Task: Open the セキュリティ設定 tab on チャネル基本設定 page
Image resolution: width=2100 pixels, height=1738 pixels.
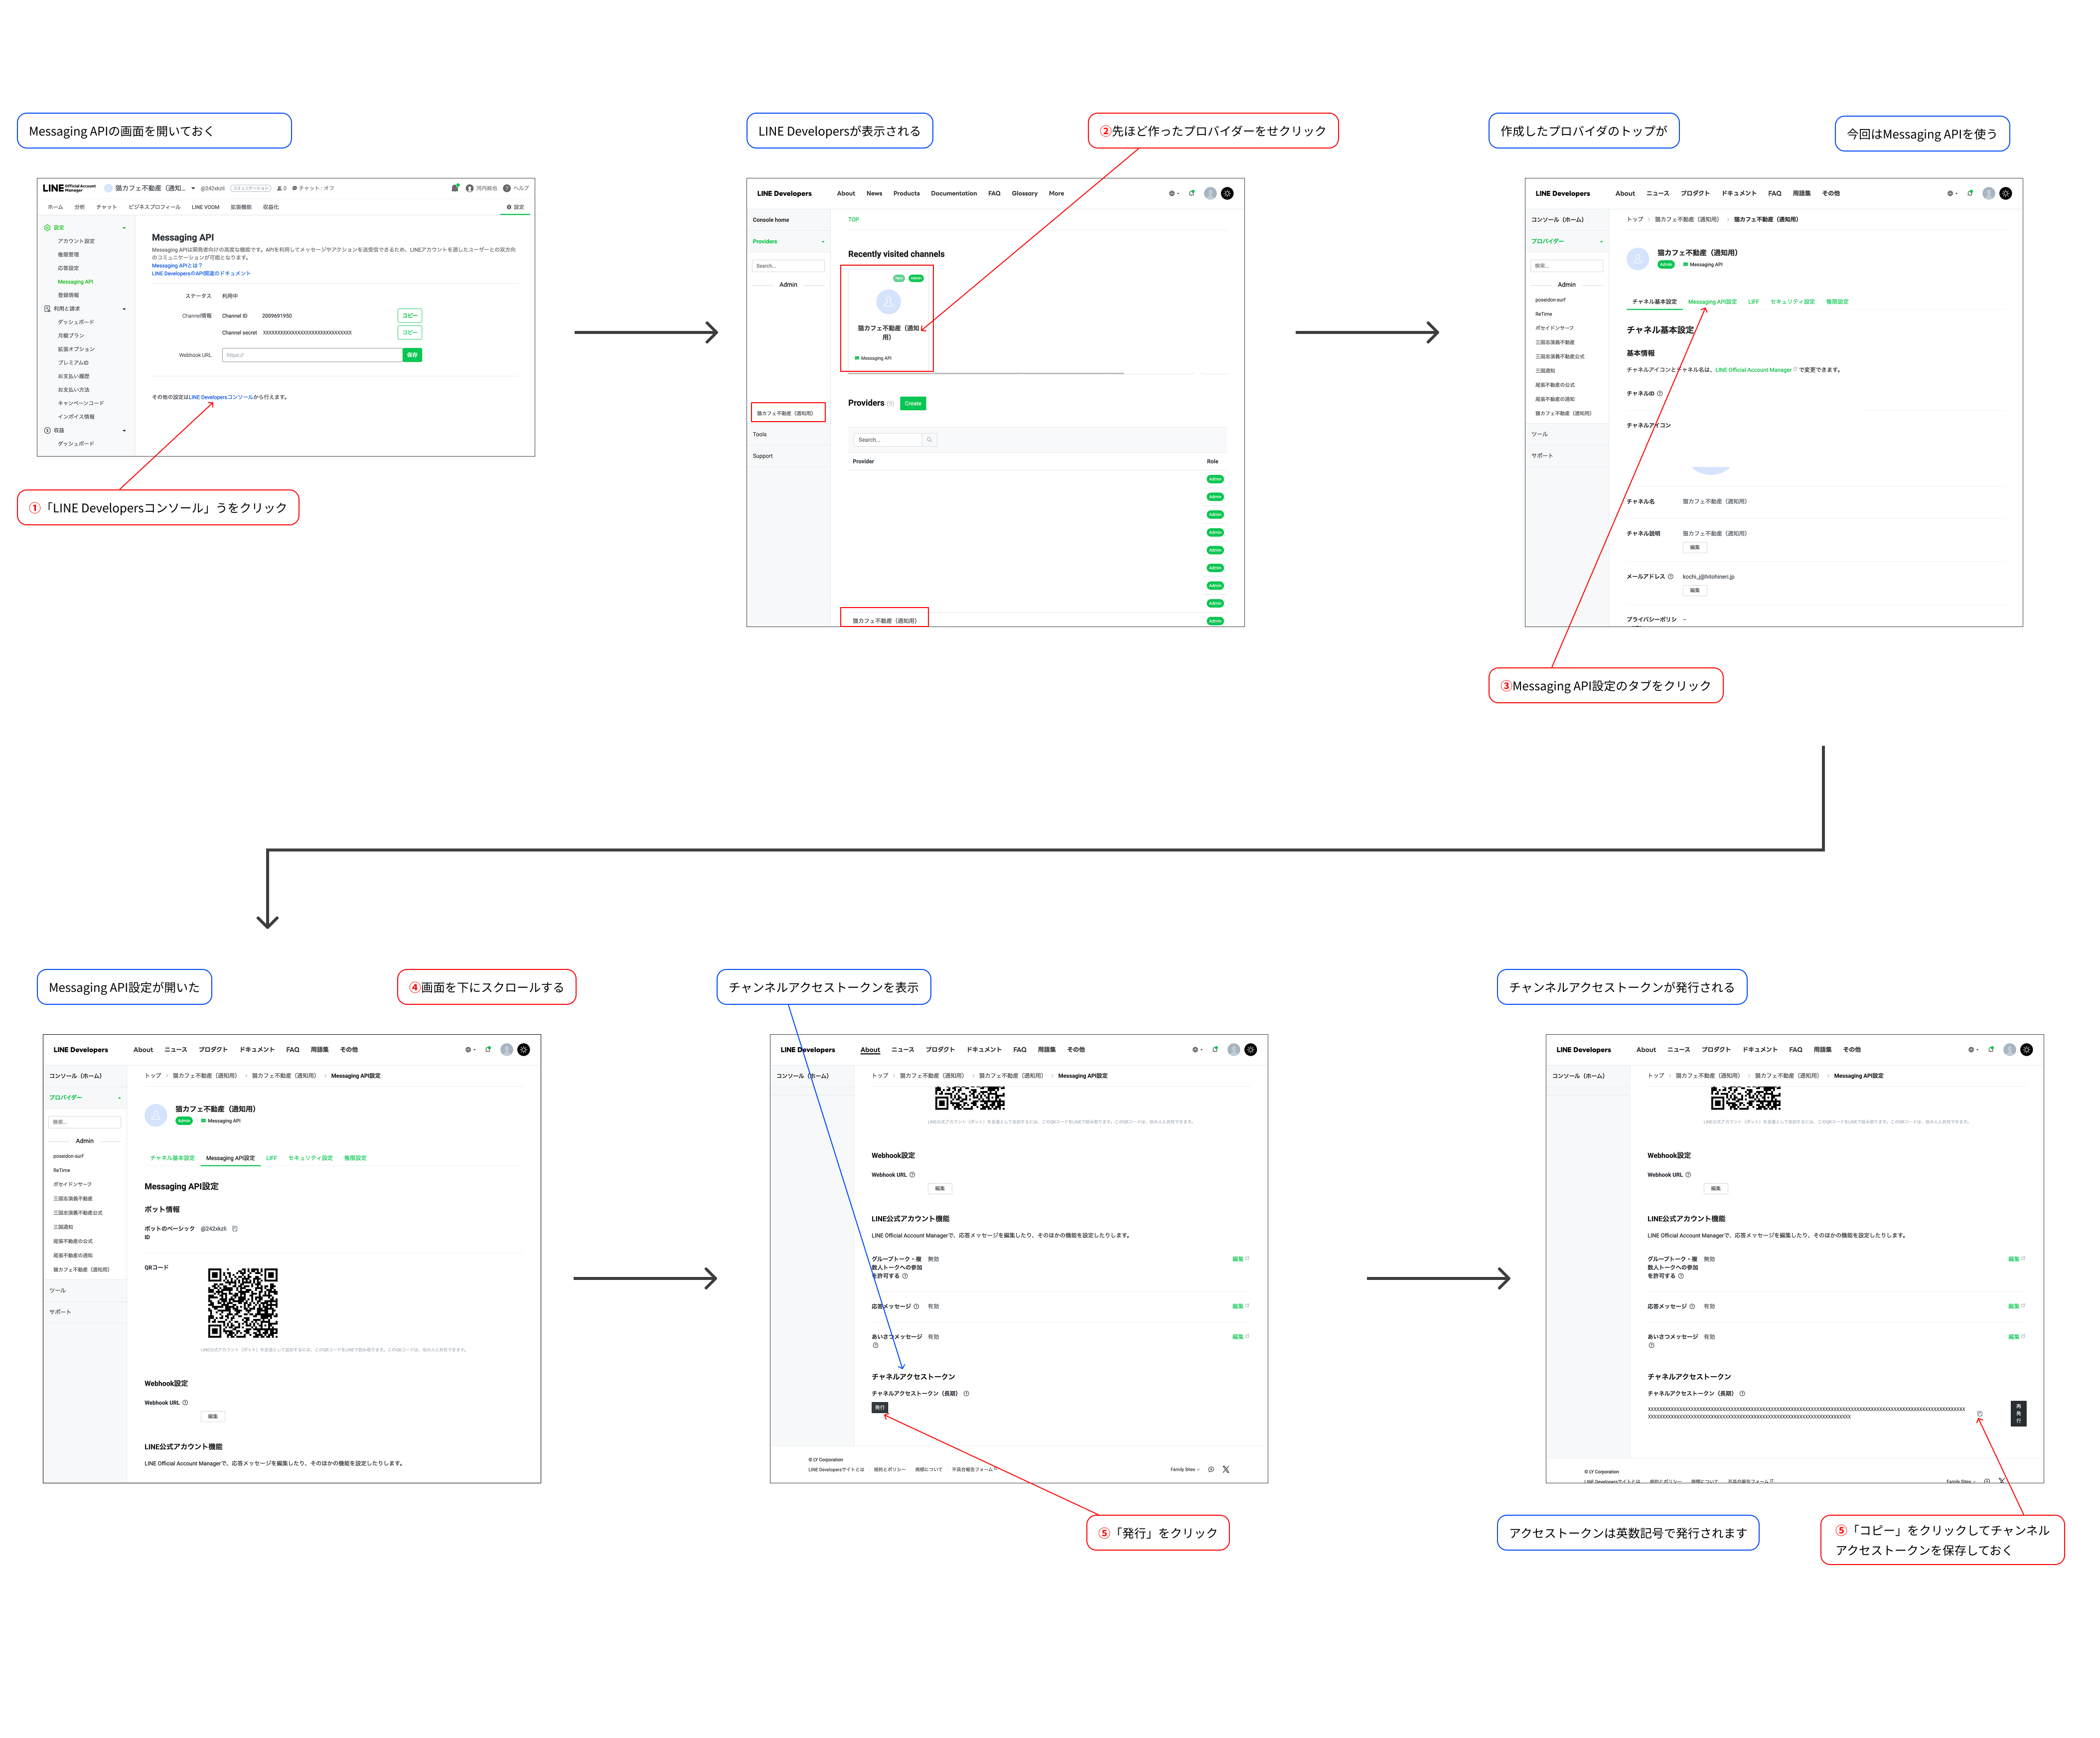Action: [x=1792, y=301]
